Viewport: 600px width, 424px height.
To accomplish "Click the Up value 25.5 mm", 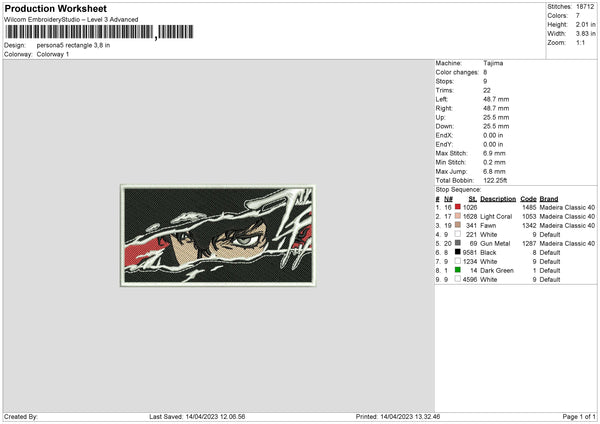I will click(x=496, y=117).
